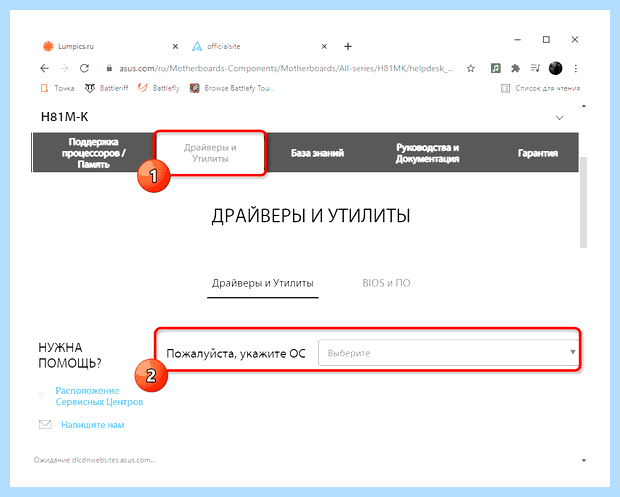Bookmark this page with the star icon
This screenshot has width=620, height=497.
click(471, 68)
